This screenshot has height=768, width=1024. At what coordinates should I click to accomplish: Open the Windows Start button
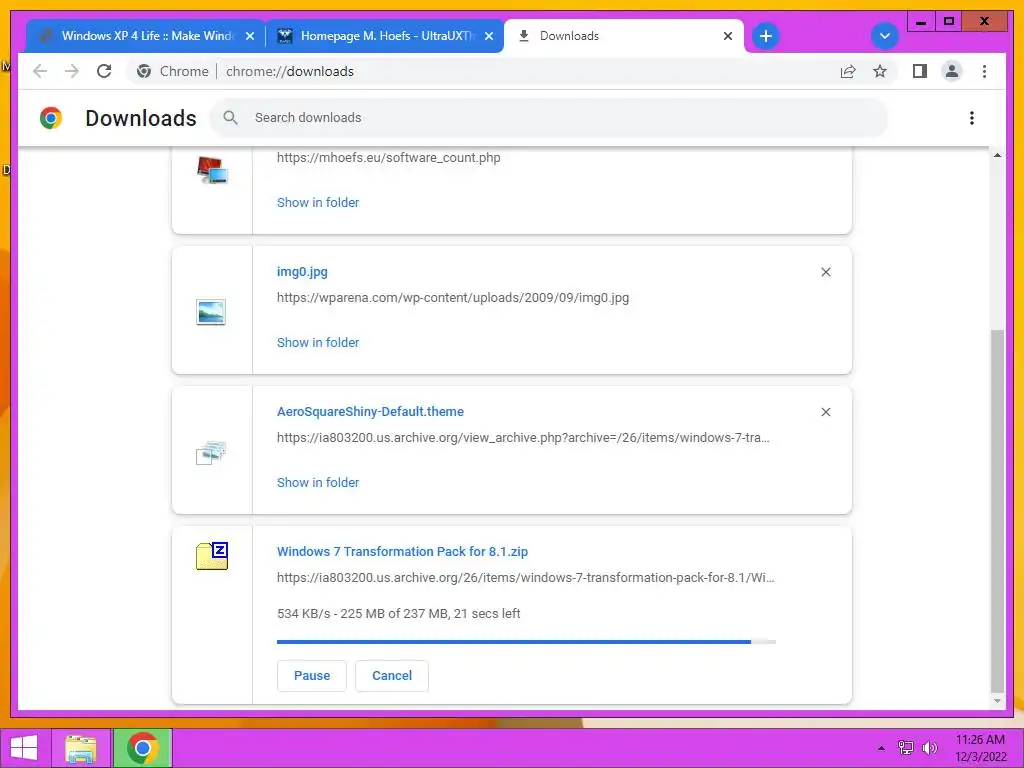coord(24,748)
